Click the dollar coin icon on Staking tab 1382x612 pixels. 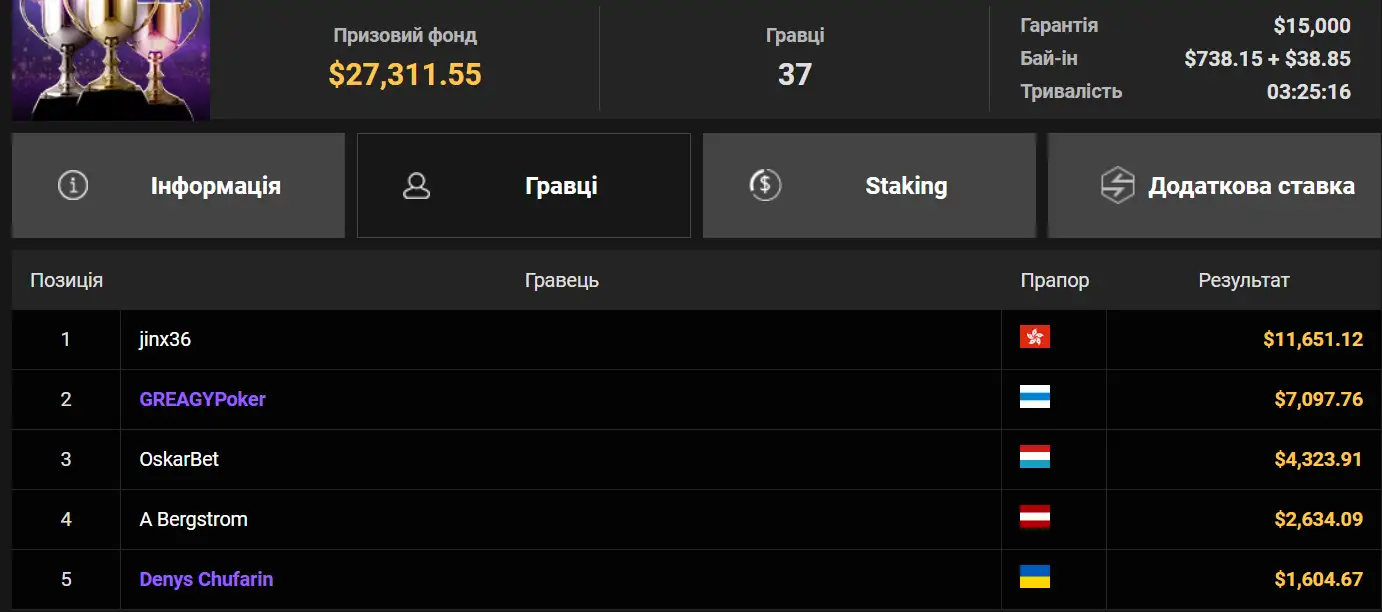pyautogui.click(x=765, y=185)
